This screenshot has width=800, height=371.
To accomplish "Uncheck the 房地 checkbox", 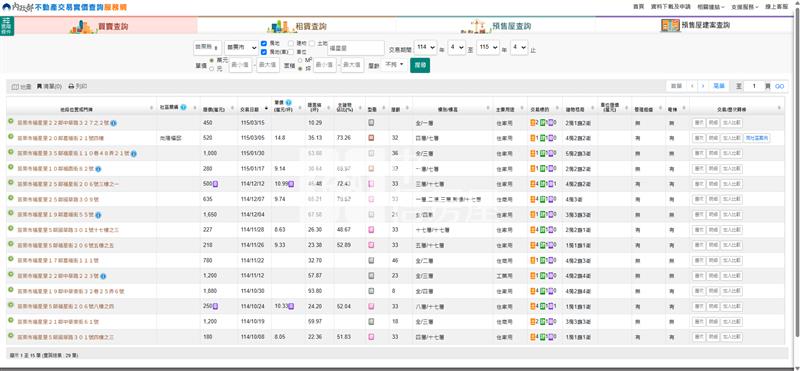I will coord(264,43).
